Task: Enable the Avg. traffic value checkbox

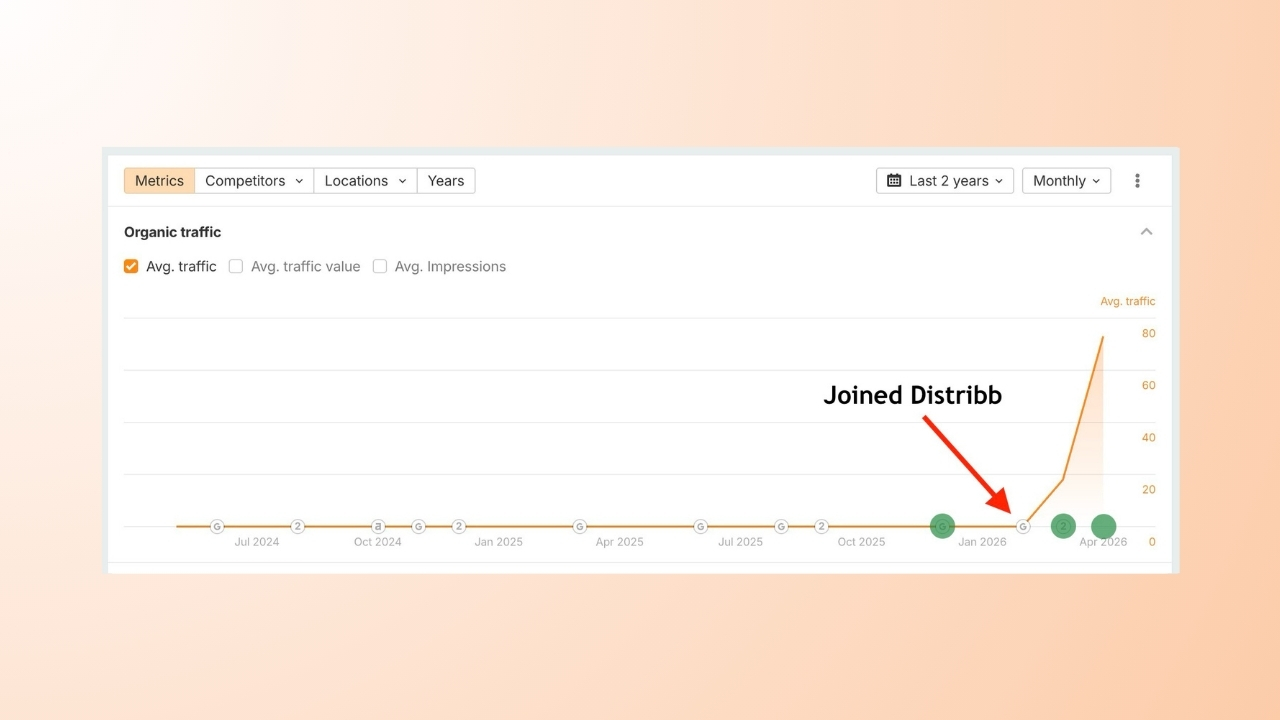Action: tap(236, 266)
